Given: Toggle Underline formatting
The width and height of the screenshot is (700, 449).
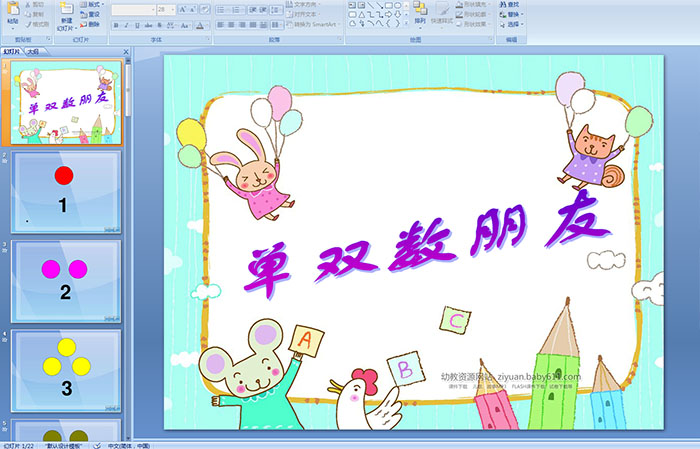Looking at the screenshot, I should (x=137, y=25).
